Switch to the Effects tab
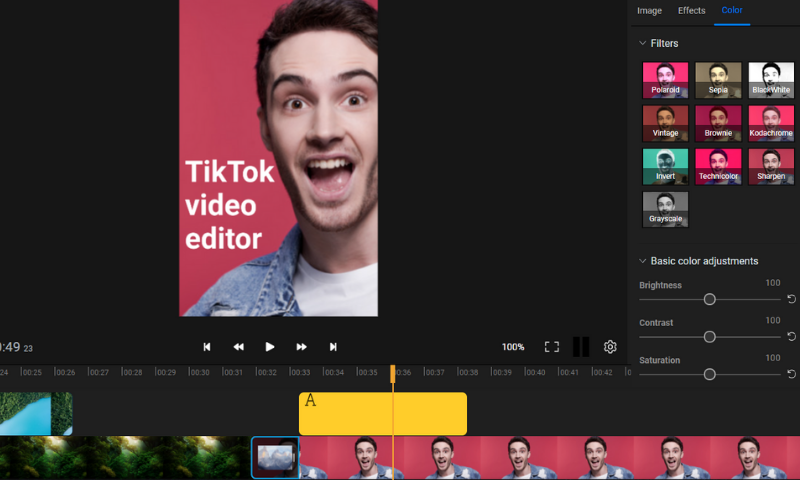800x480 pixels. pyautogui.click(x=691, y=11)
